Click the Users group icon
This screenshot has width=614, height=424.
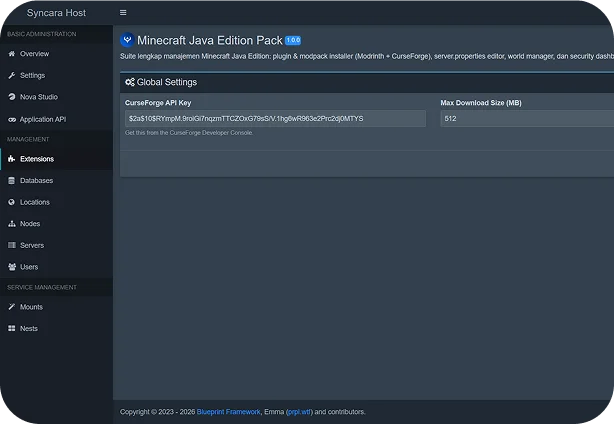click(x=12, y=267)
